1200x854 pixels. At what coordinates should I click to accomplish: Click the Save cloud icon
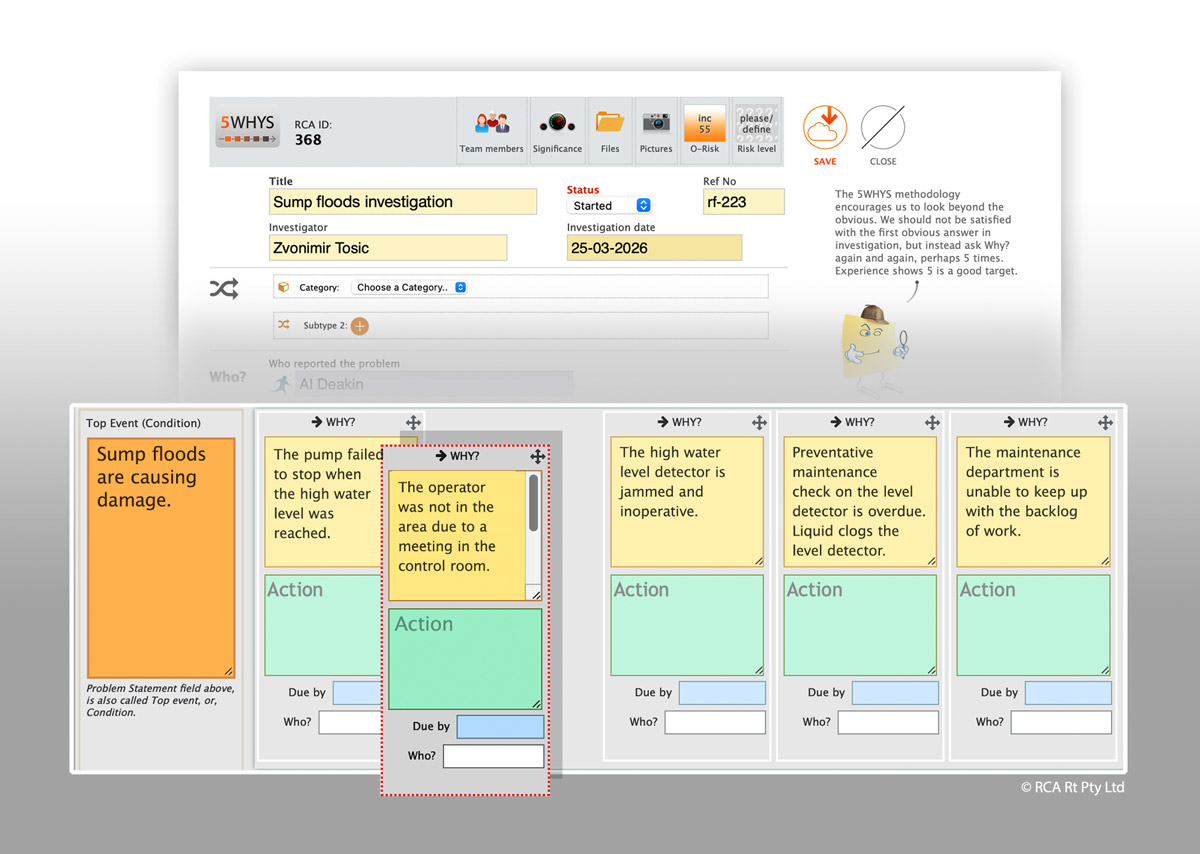[825, 129]
